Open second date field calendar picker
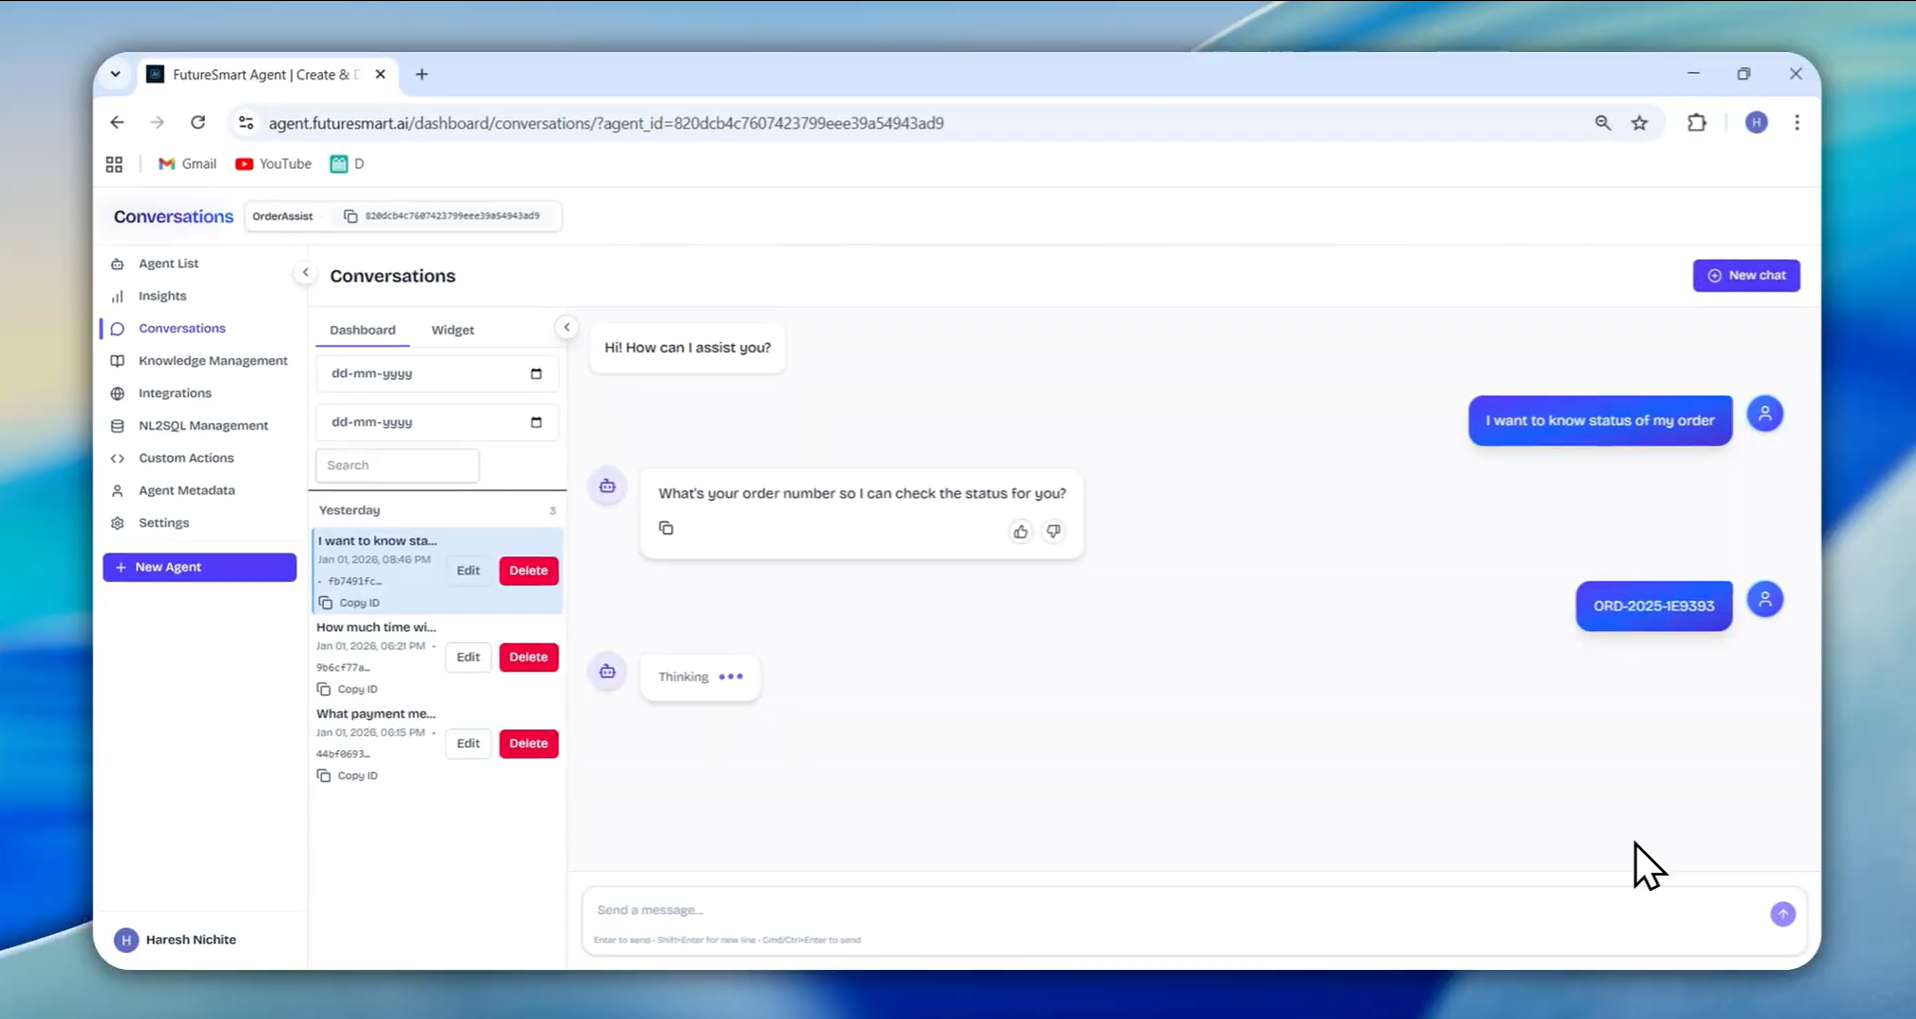1916x1019 pixels. (536, 422)
